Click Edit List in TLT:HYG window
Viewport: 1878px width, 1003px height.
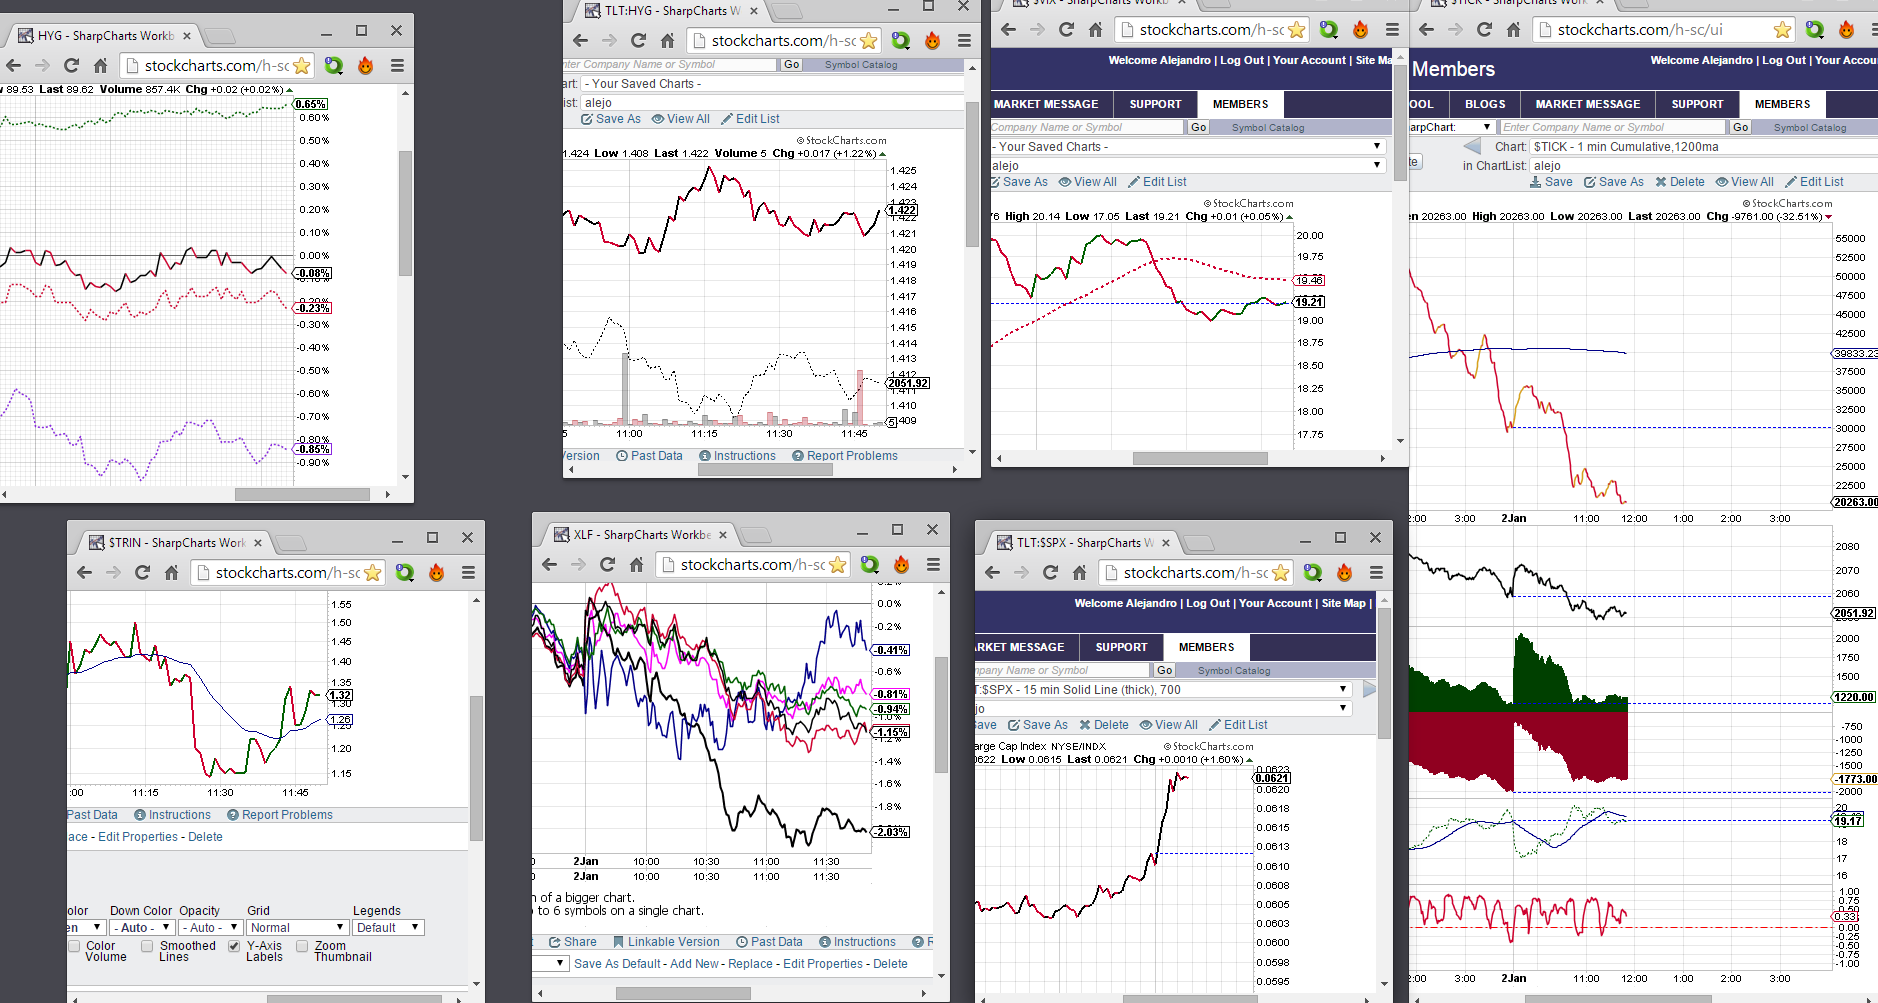pos(750,119)
